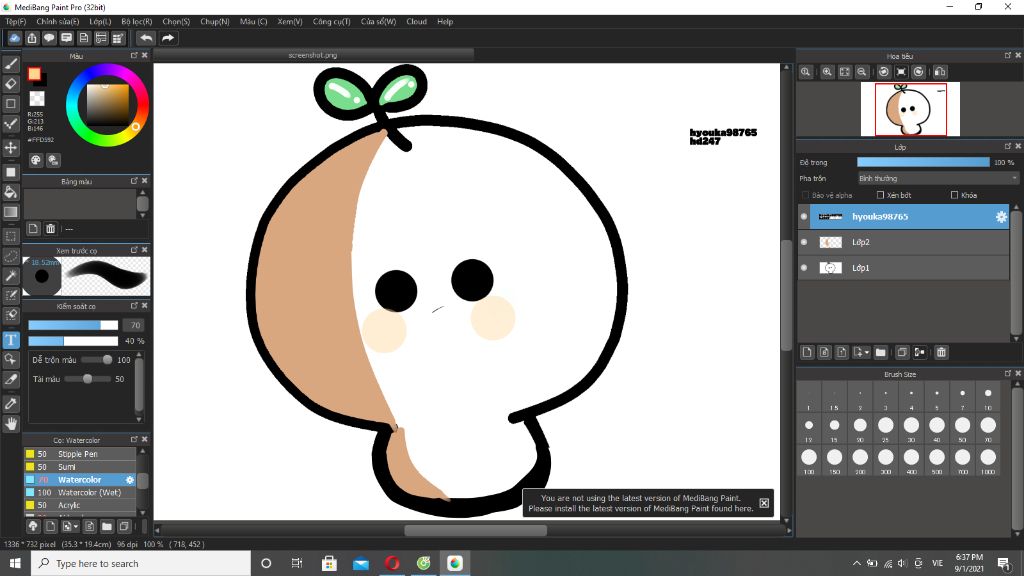Screen dimensions: 1024x576
Task: Open the Bộ lọc(R) menu
Action: click(x=136, y=21)
